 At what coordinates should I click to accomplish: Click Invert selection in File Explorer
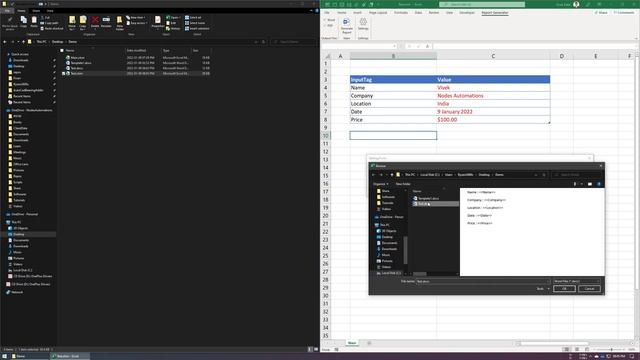pyautogui.click(x=197, y=29)
